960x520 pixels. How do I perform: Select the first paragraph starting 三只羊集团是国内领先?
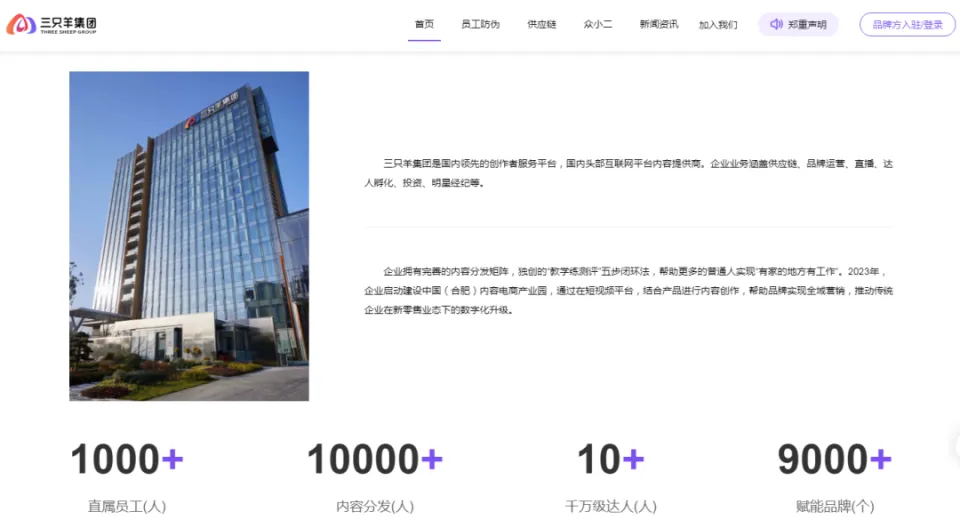point(629,173)
